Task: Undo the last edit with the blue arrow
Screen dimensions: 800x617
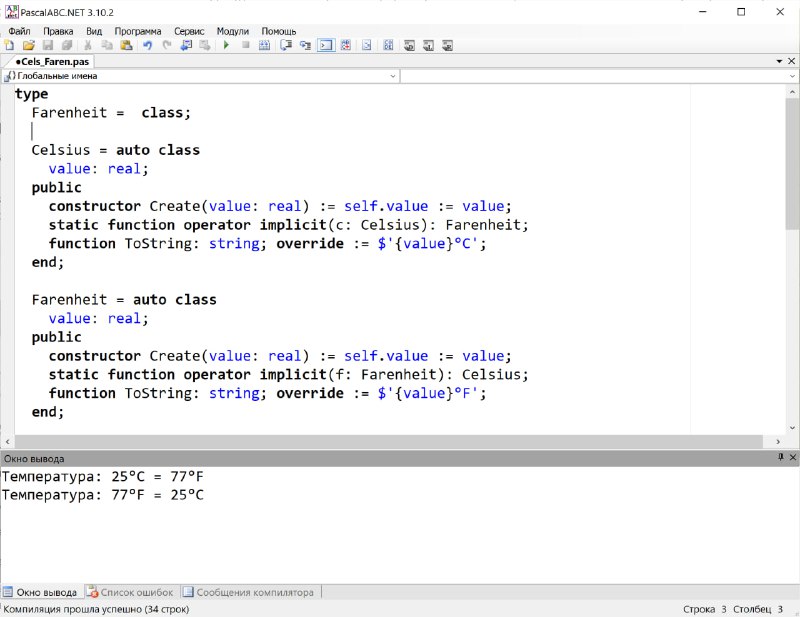Action: click(147, 45)
